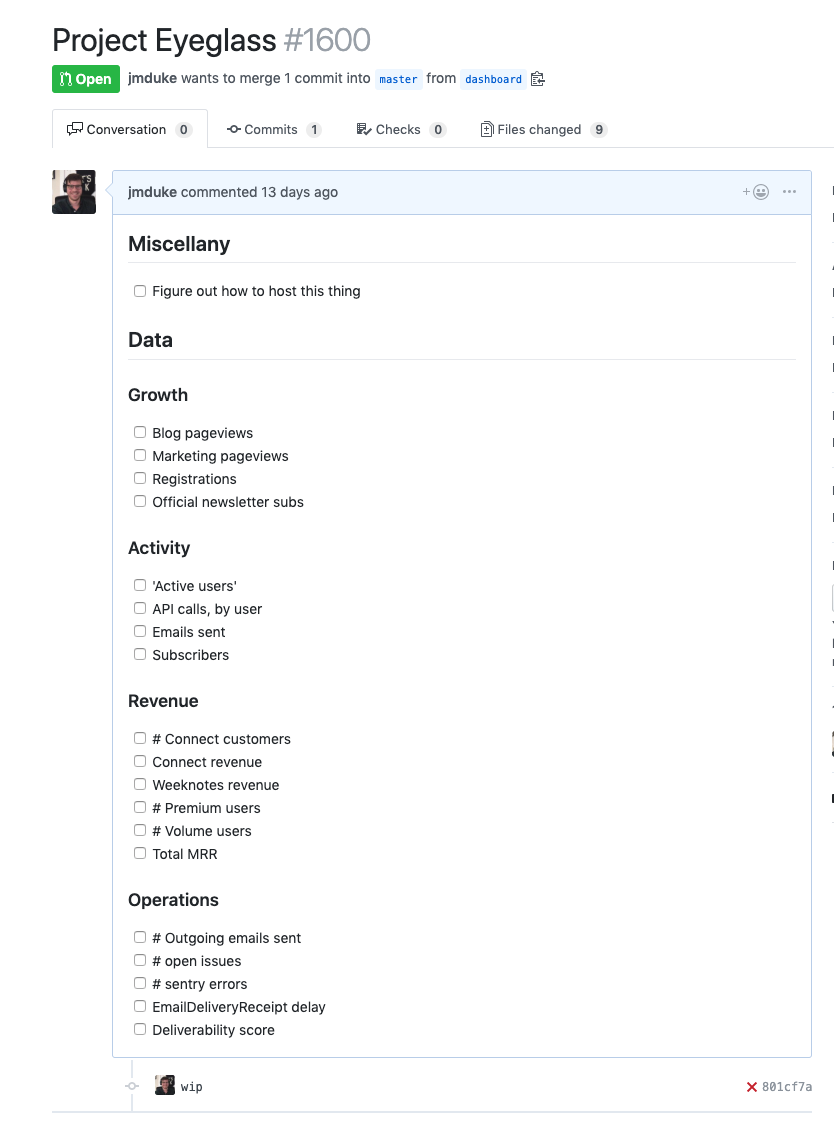Open the wip commit message link
Viewport: 834px width, 1122px height.
tap(192, 1087)
